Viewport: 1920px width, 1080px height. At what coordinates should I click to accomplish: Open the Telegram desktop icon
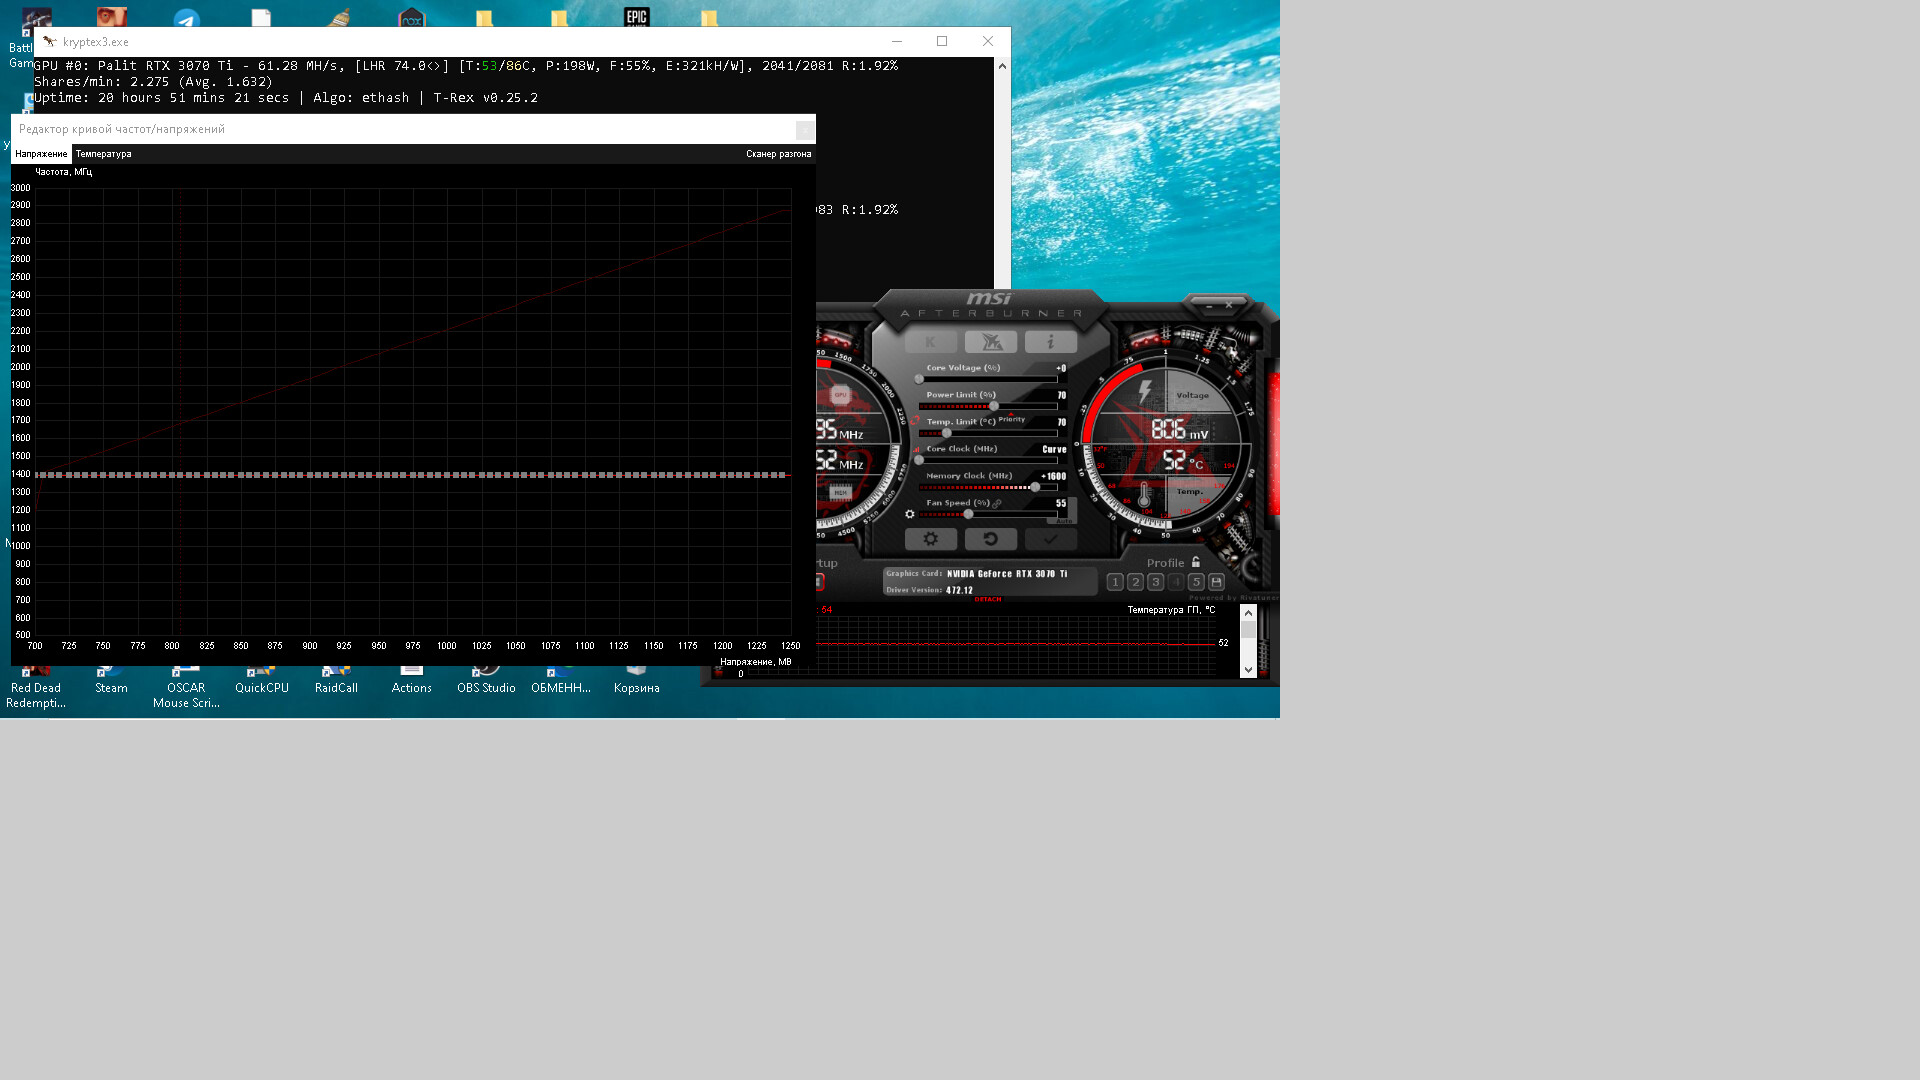[x=186, y=18]
